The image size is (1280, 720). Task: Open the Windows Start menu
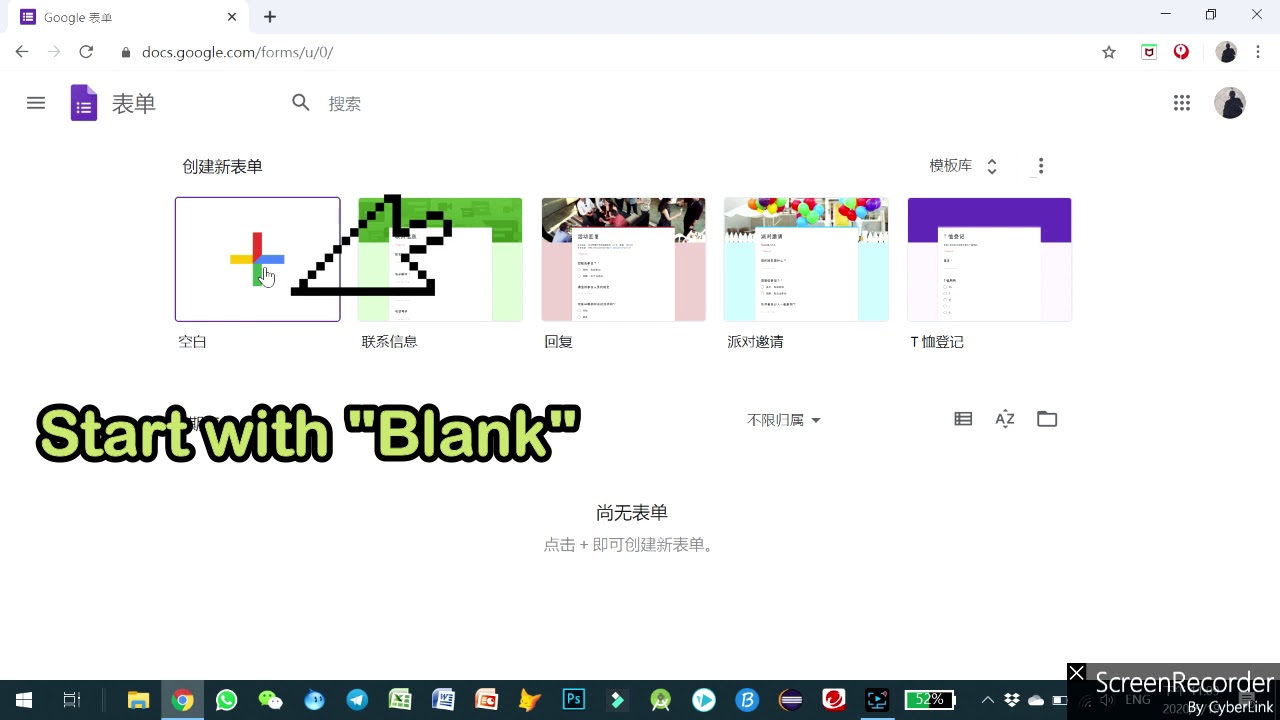(x=24, y=700)
